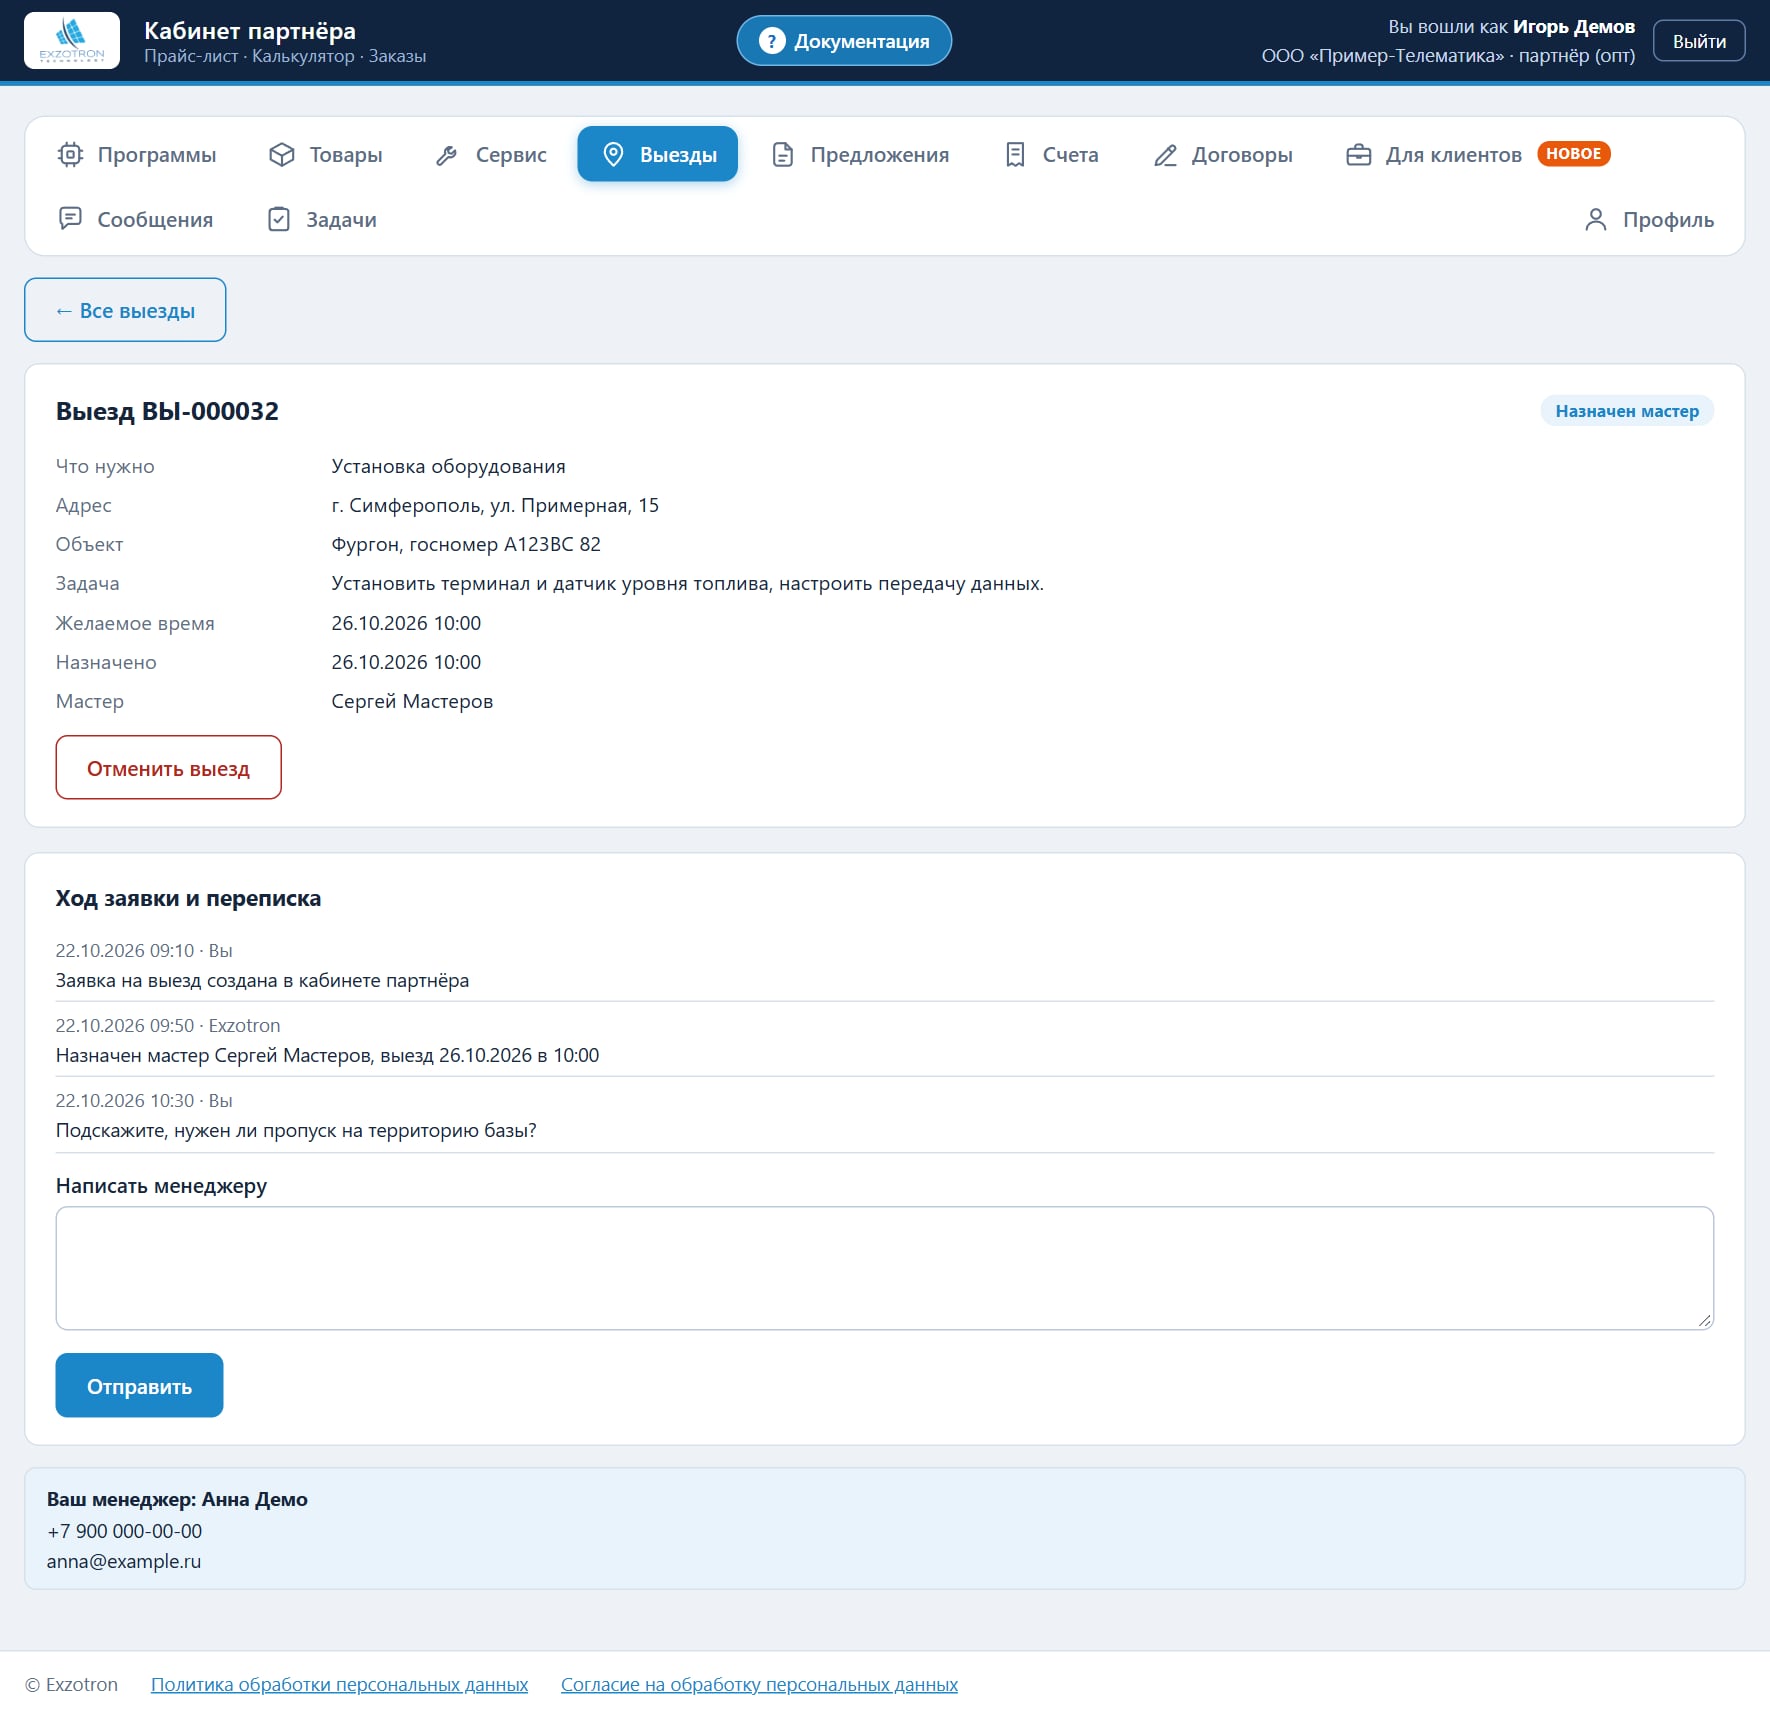
Task: Click the Выезд ВЫ-000032 heading
Action: point(167,411)
